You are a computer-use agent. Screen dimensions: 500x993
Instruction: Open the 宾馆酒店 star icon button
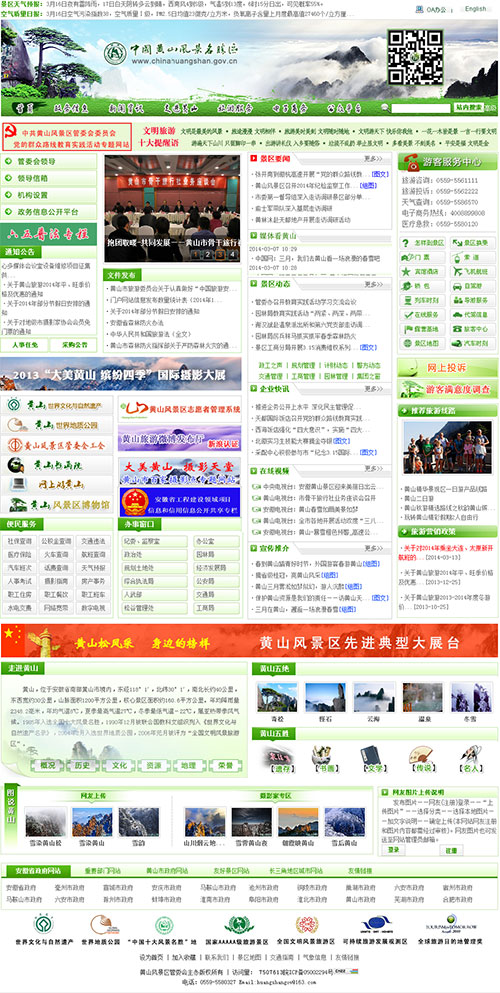pos(422,271)
